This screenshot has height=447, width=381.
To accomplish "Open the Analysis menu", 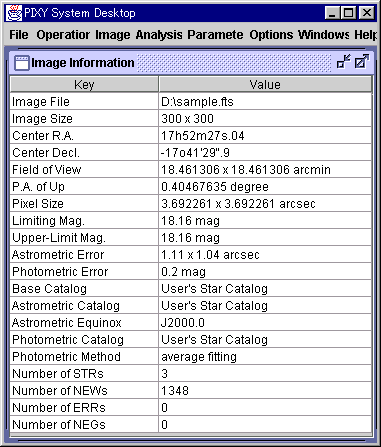I will [159, 35].
